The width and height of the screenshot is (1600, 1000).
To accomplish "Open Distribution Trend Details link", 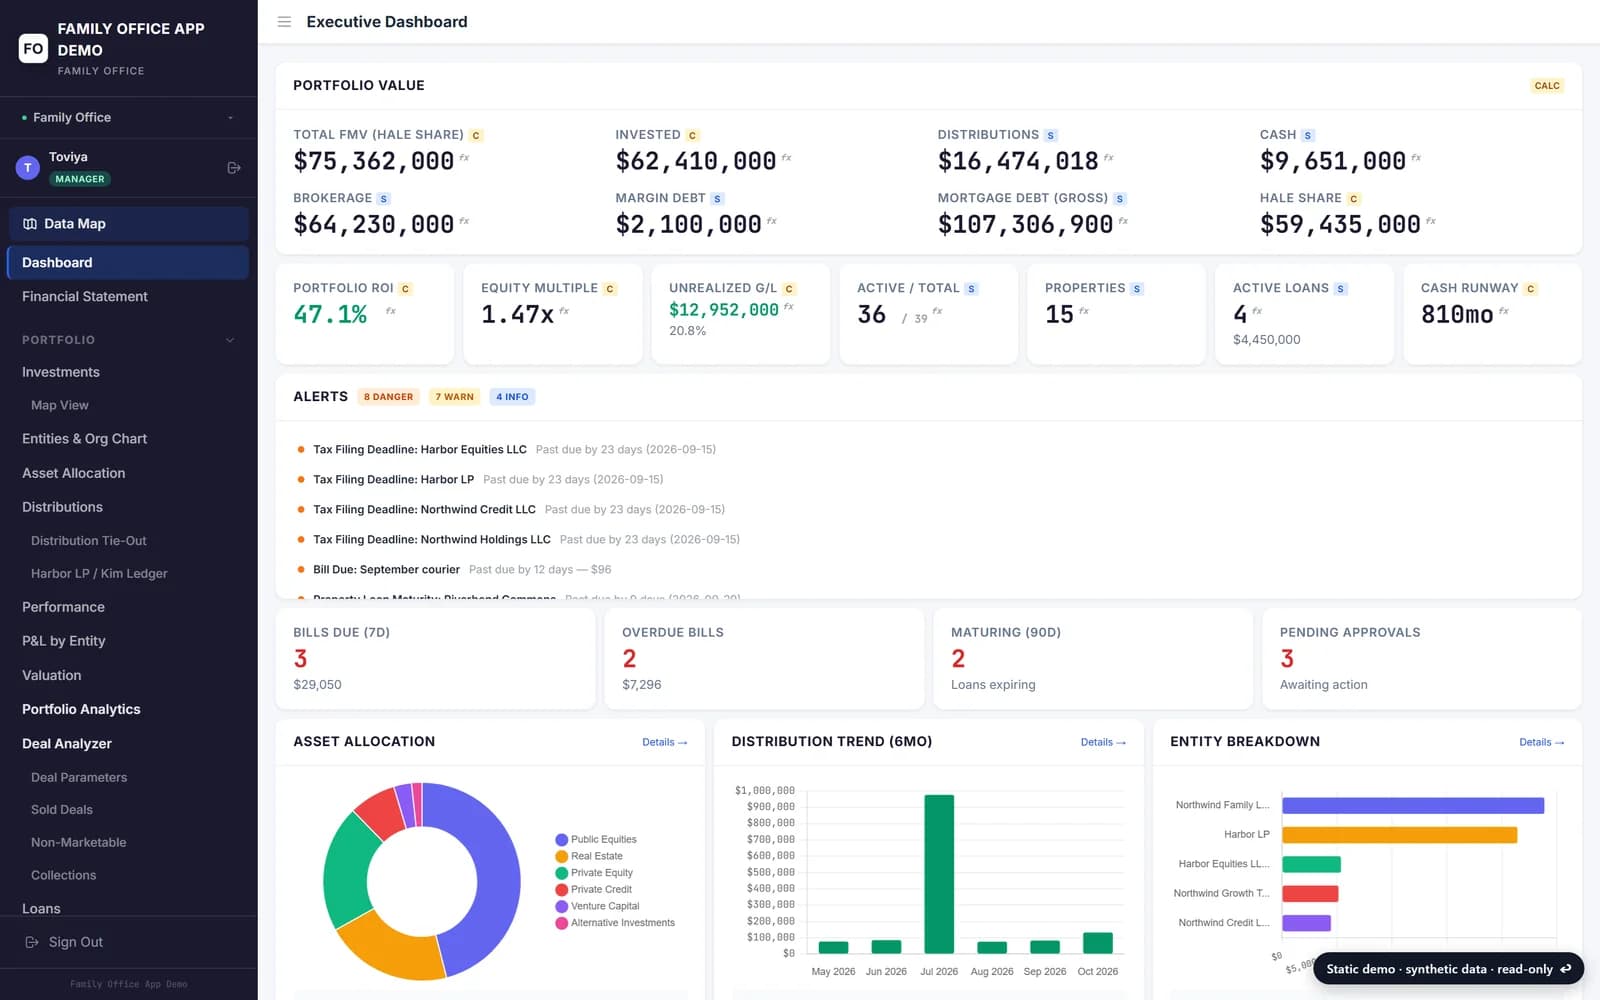I will click(x=1103, y=742).
